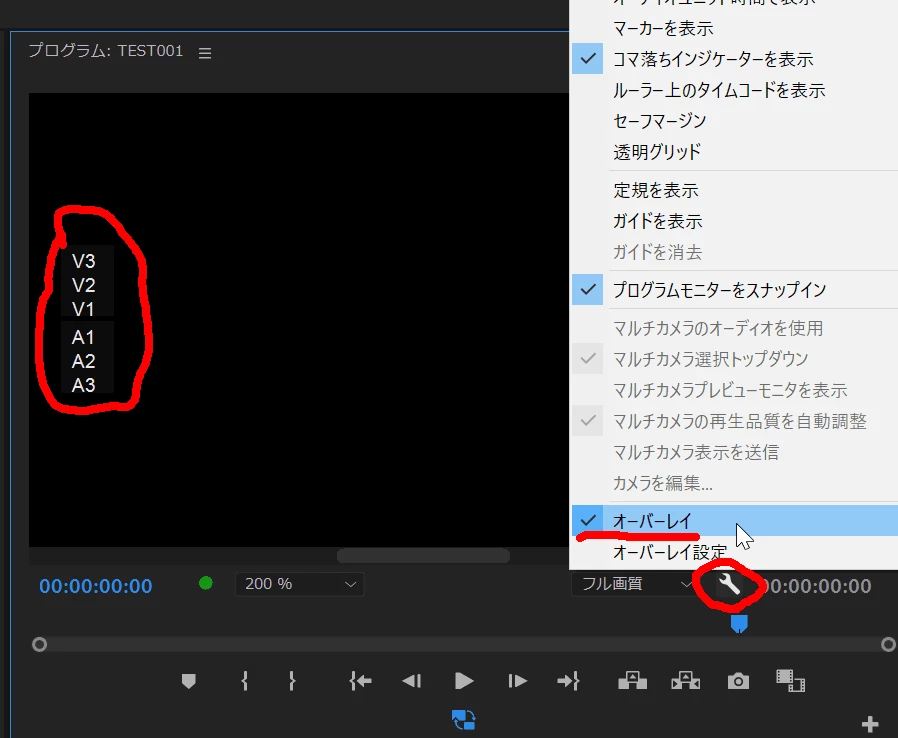Toggle プログラムモニターをスナップイン option
898x738 pixels.
click(734, 290)
